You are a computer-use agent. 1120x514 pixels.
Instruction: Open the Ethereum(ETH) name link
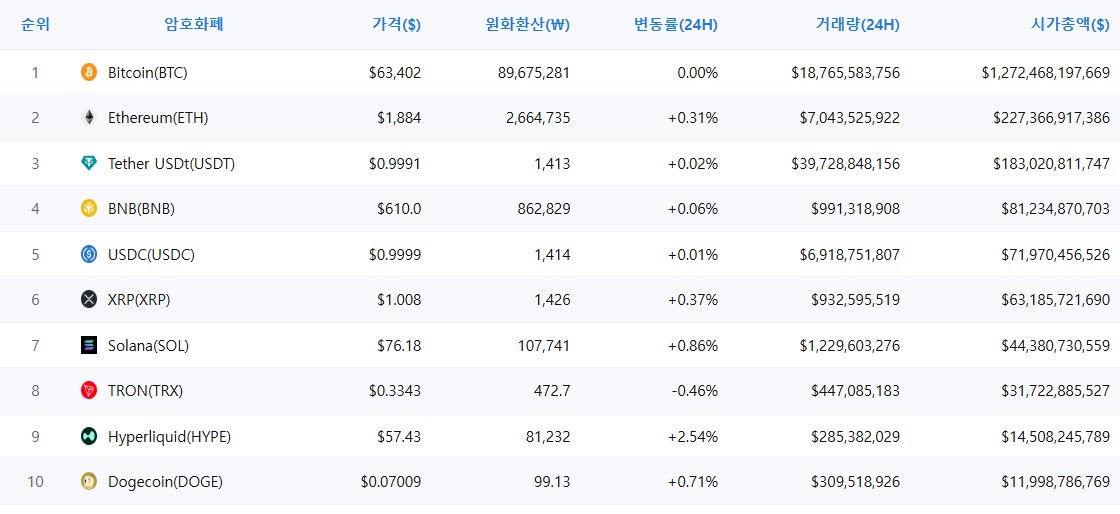(x=158, y=118)
